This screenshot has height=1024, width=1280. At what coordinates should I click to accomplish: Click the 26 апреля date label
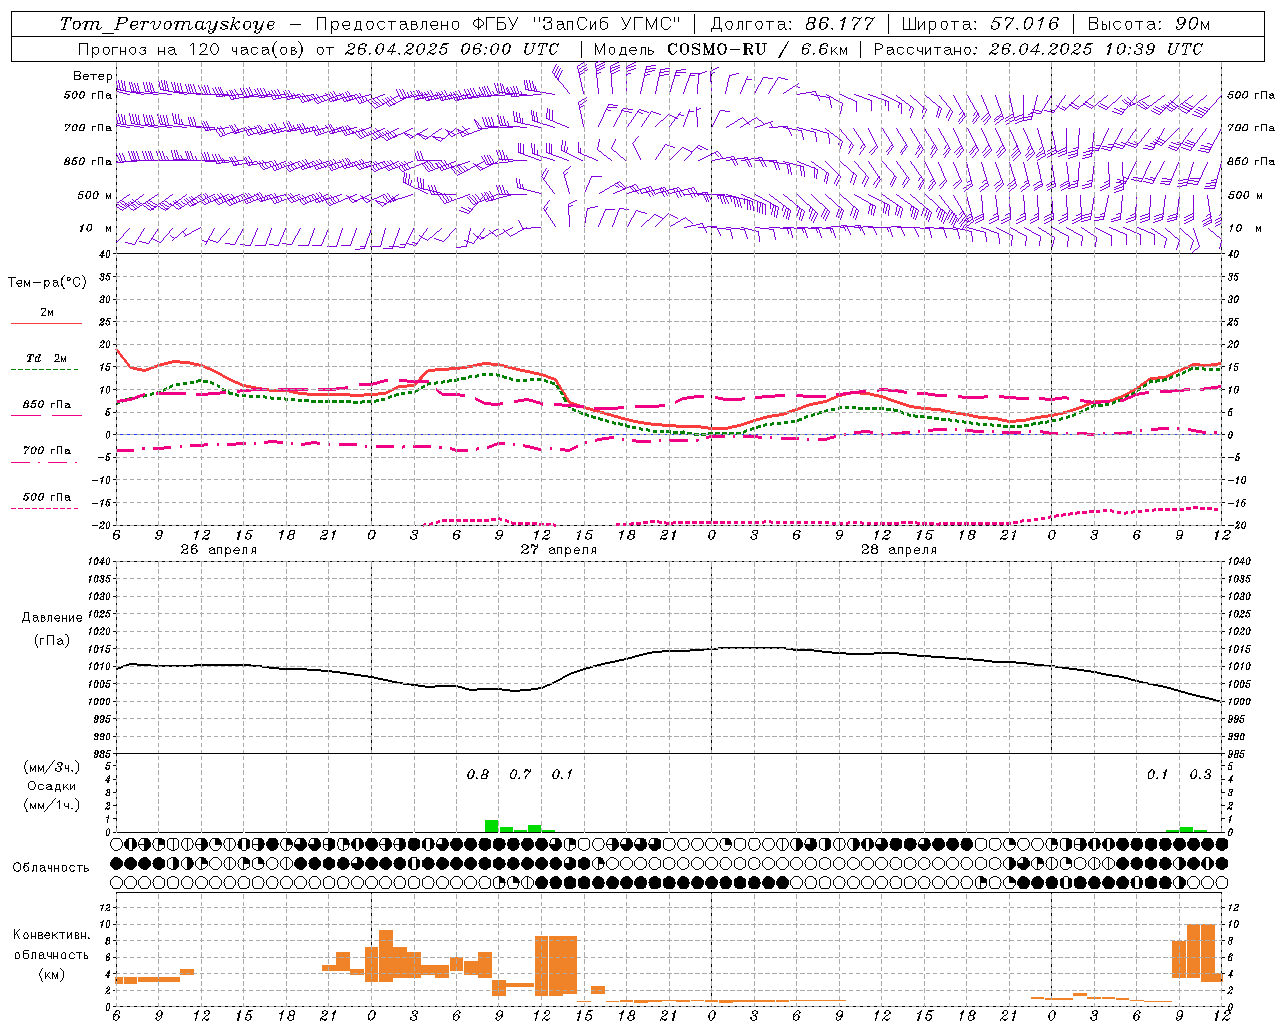point(218,550)
